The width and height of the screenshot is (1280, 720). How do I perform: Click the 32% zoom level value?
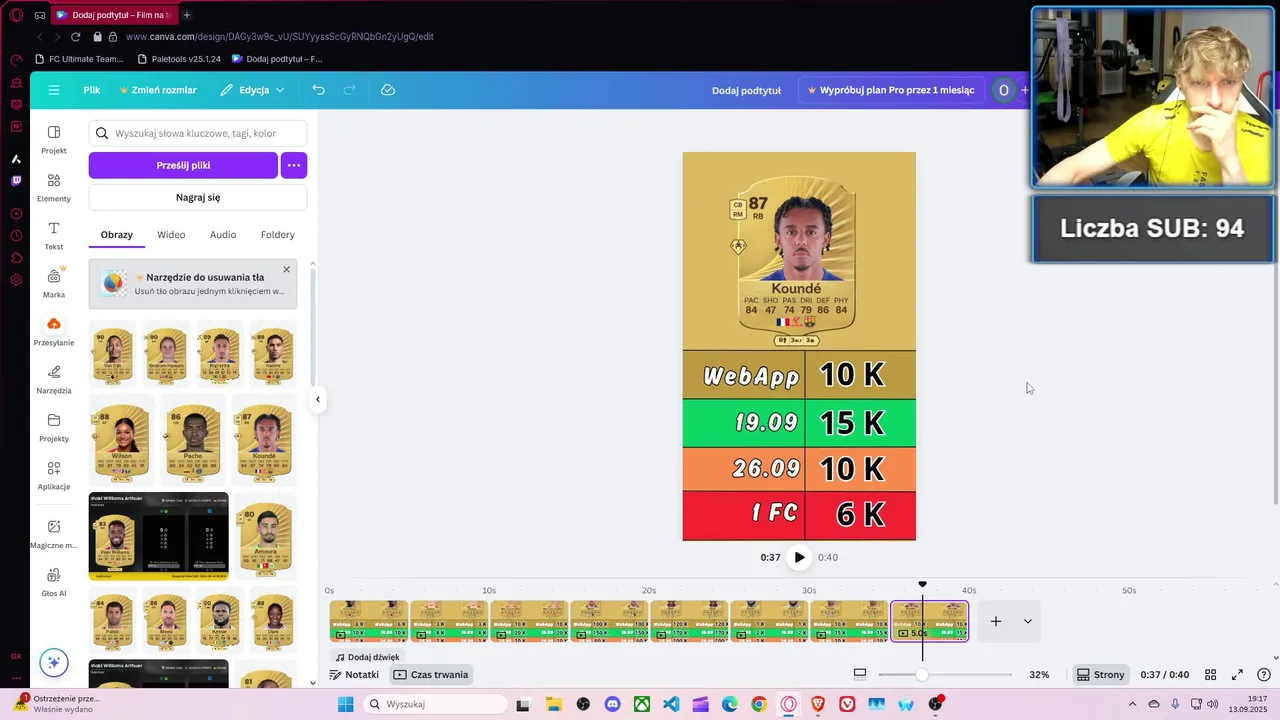pyautogui.click(x=1039, y=675)
